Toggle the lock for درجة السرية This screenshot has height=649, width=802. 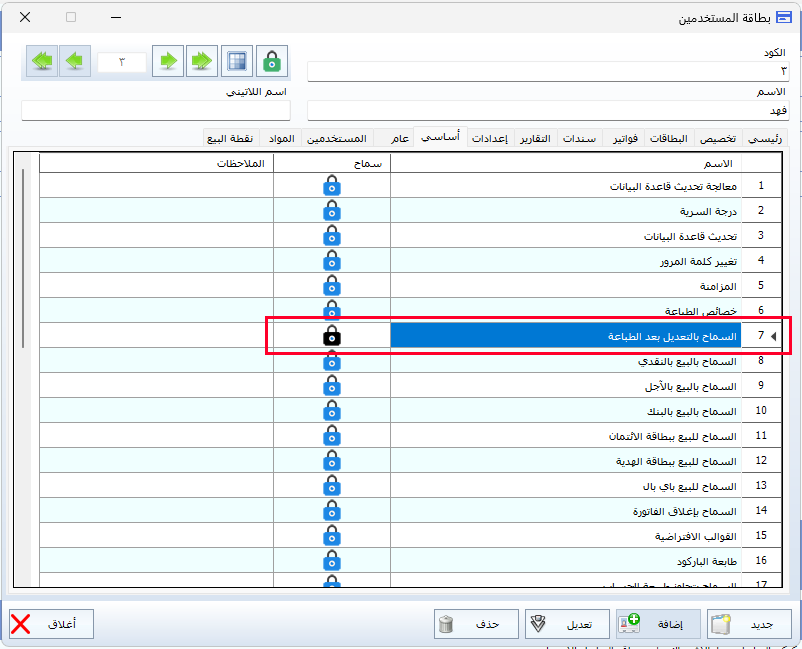(x=332, y=211)
